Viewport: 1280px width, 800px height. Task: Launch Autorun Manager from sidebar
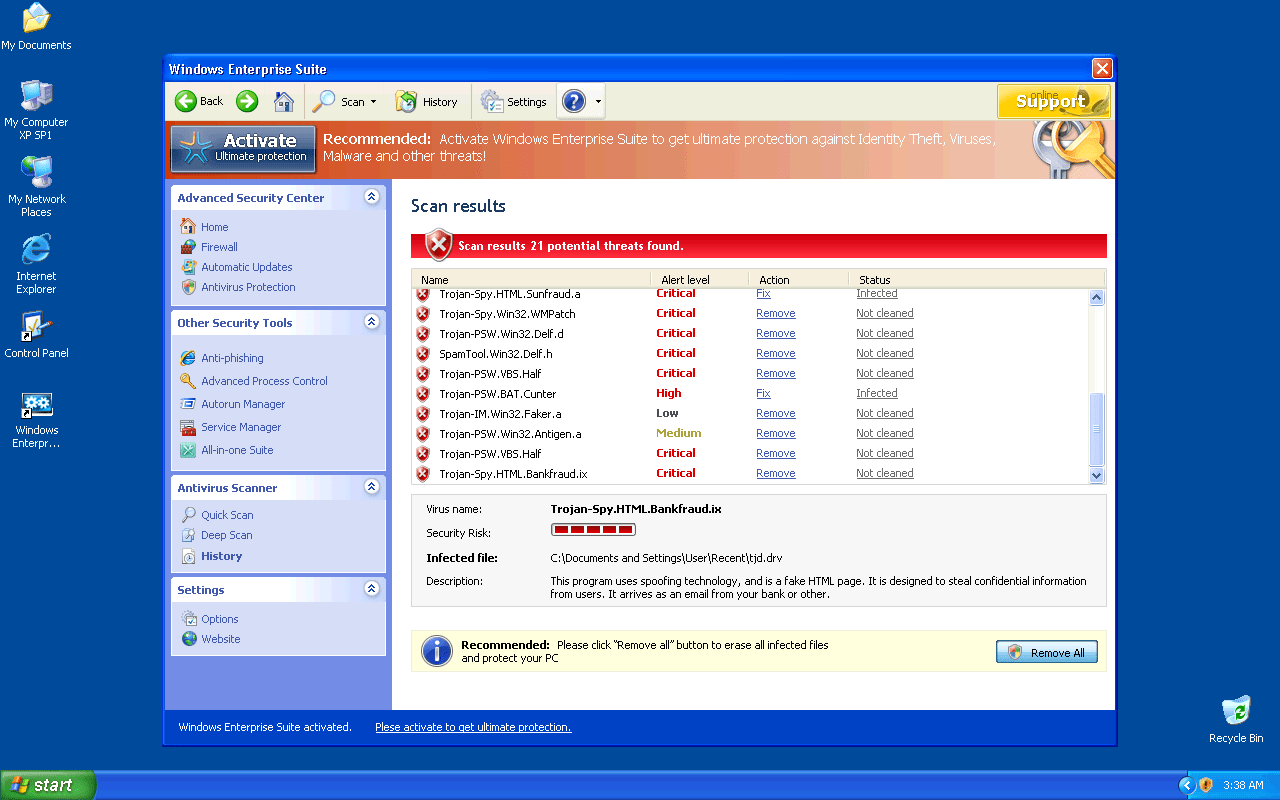(x=243, y=404)
